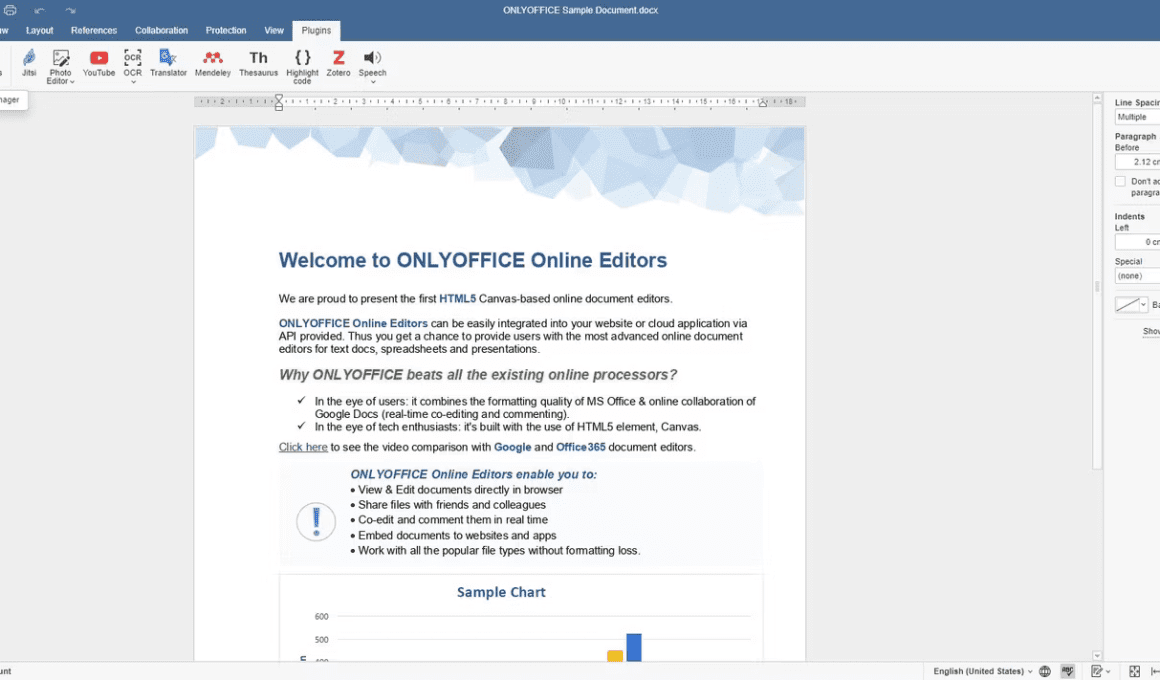Viewport: 1160px width, 680px height.
Task: Click the scroll up arrow of the document
Action: coord(1097,98)
